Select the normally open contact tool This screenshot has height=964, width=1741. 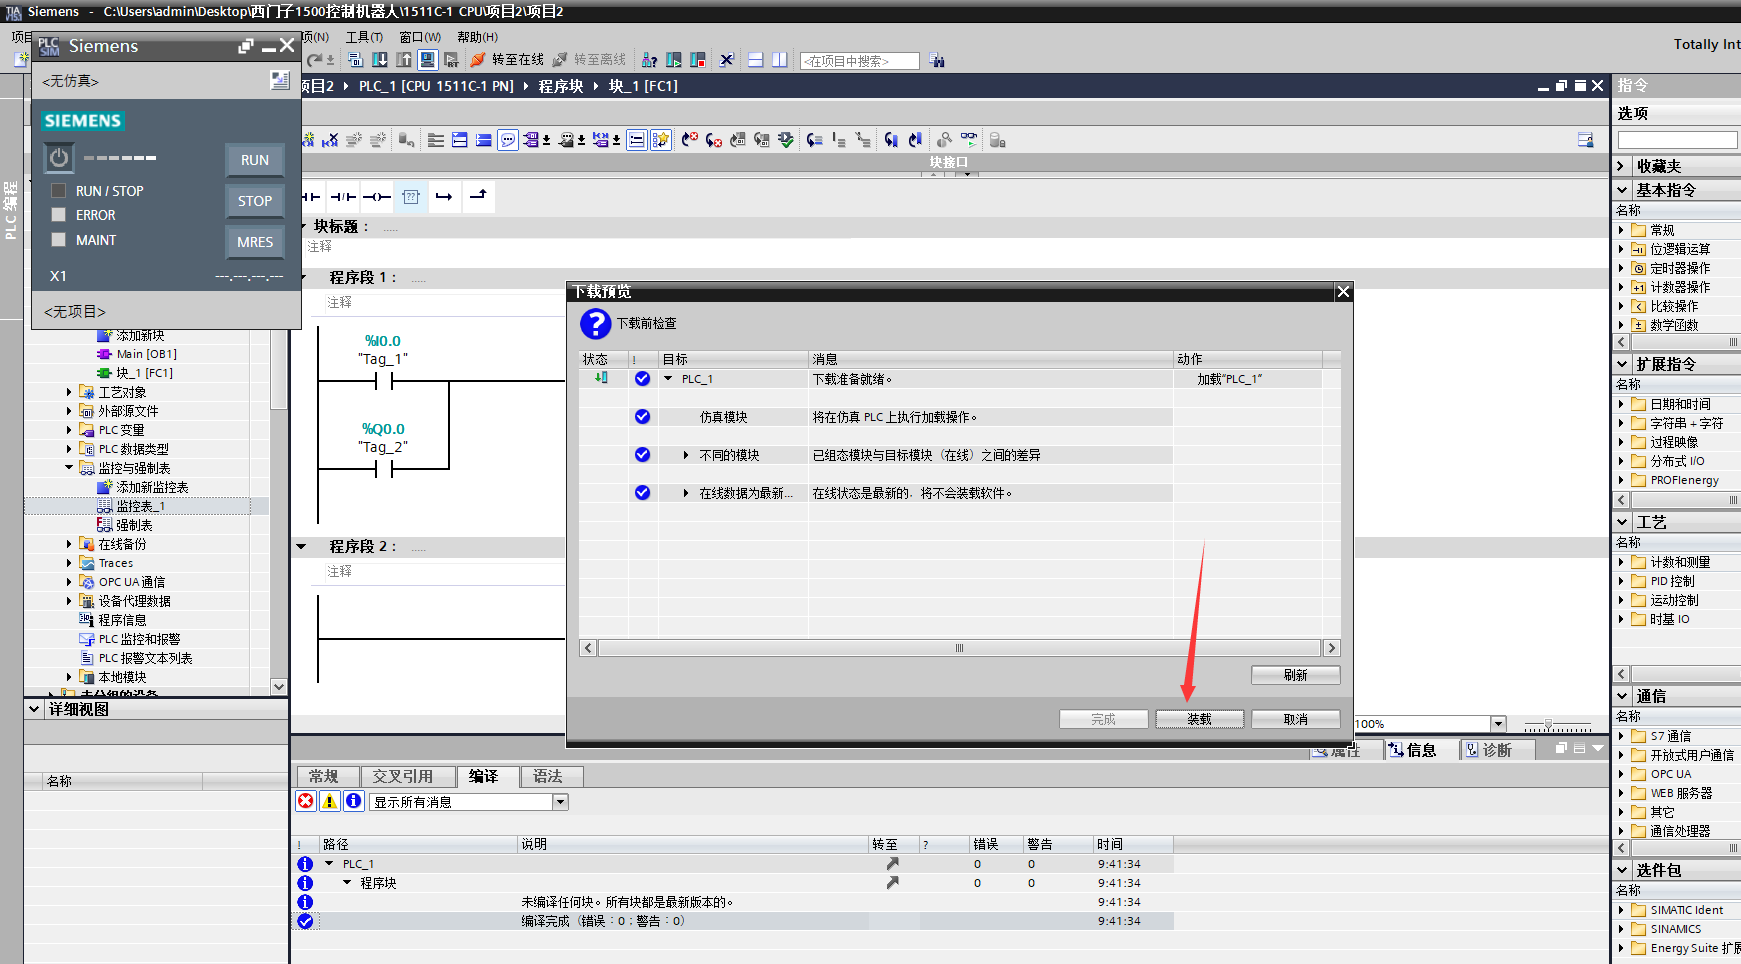pyautogui.click(x=312, y=197)
